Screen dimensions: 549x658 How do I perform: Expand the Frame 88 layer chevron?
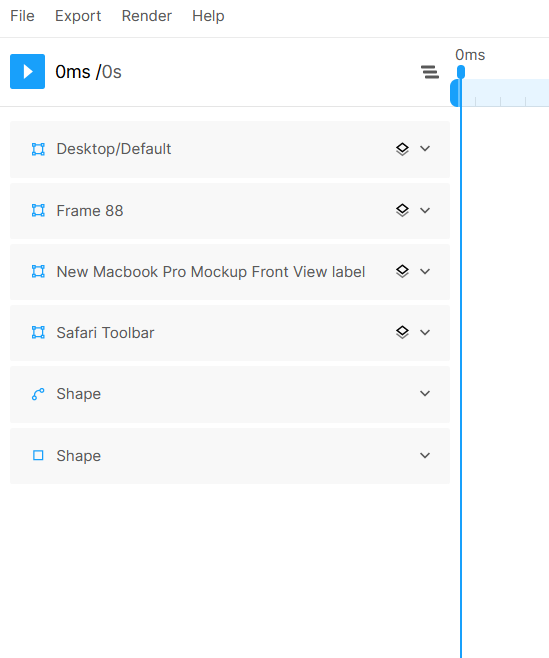point(425,210)
